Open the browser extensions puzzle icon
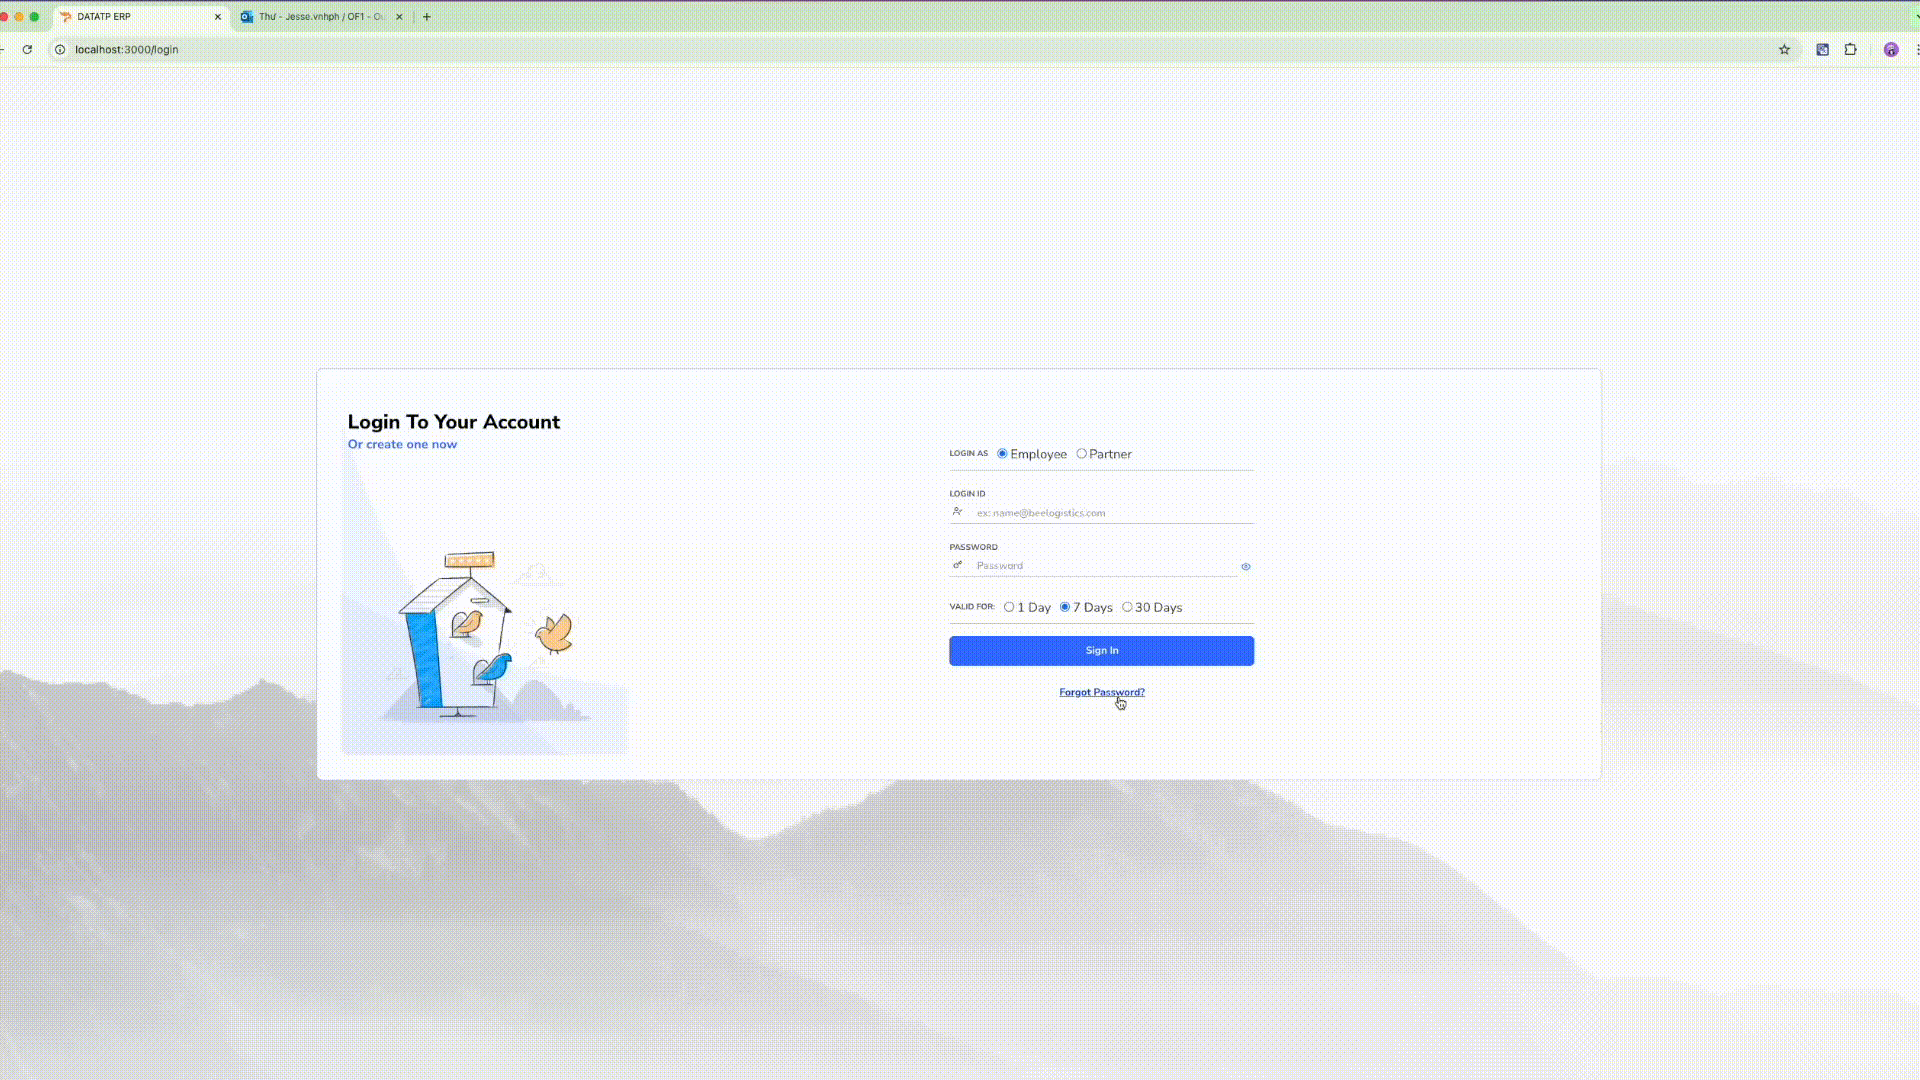The height and width of the screenshot is (1080, 1920). (x=1851, y=49)
